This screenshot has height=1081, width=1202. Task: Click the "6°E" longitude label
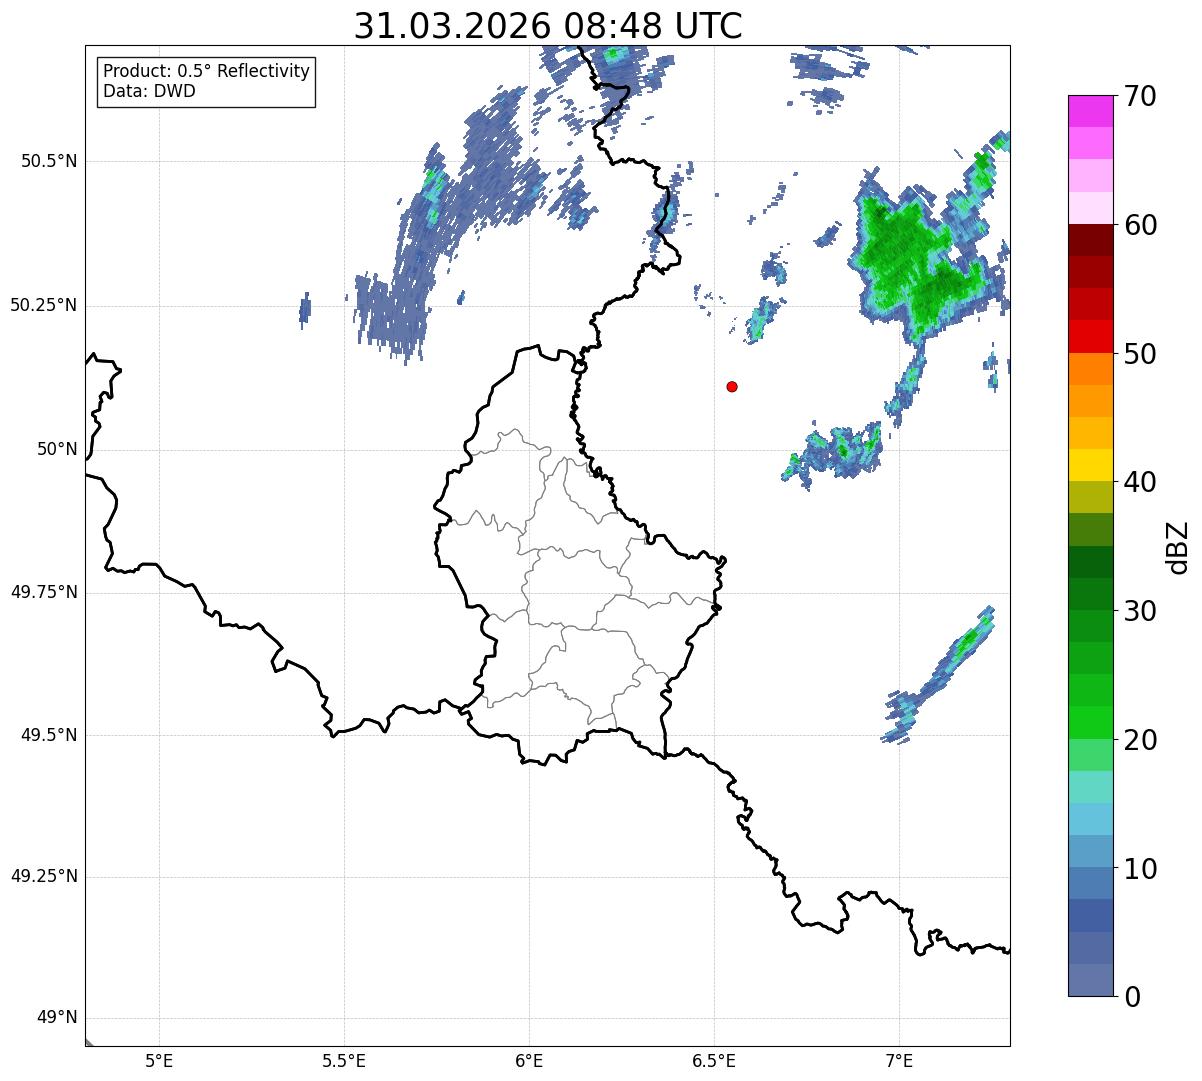point(529,1060)
